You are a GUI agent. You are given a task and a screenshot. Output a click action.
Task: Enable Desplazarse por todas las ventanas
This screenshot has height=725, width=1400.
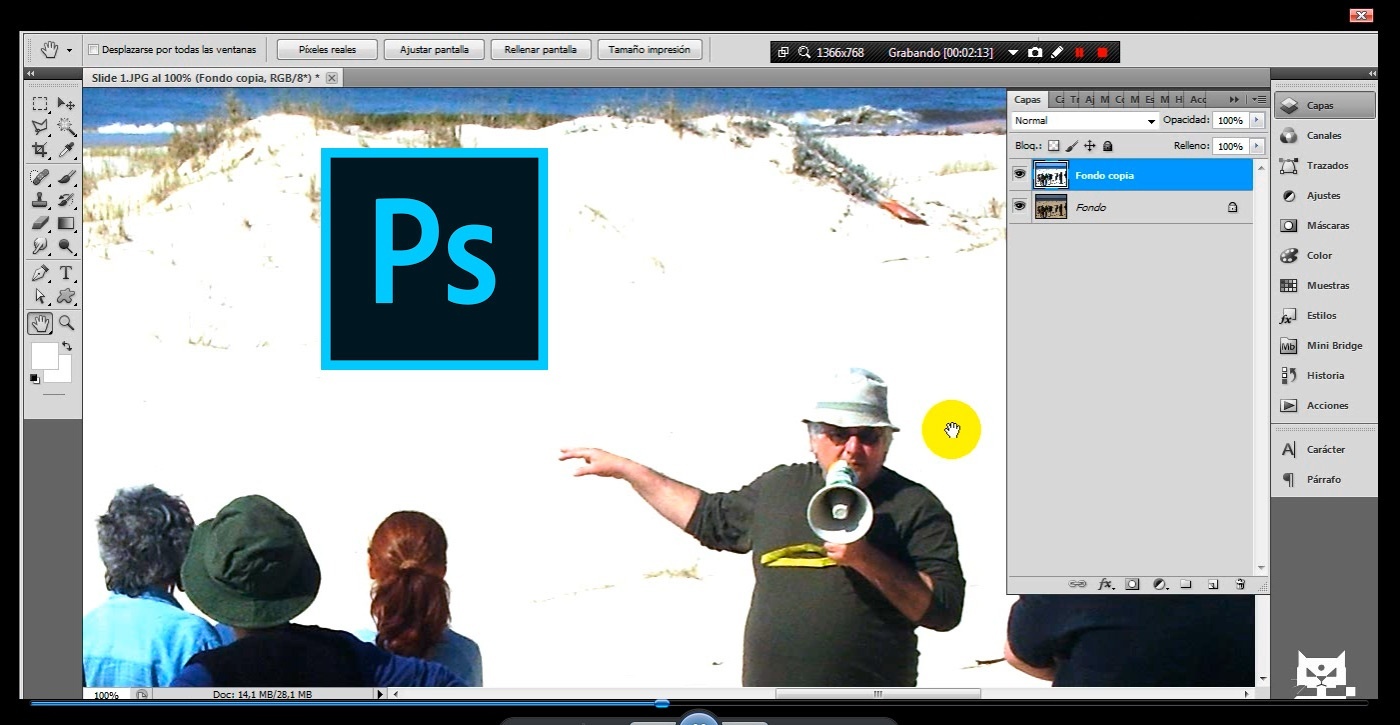point(93,49)
